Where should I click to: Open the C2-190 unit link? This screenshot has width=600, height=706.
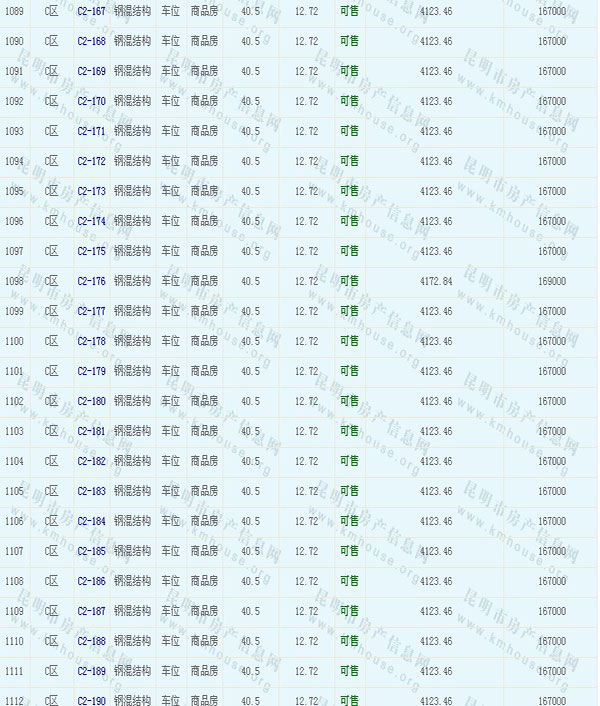(x=91, y=700)
